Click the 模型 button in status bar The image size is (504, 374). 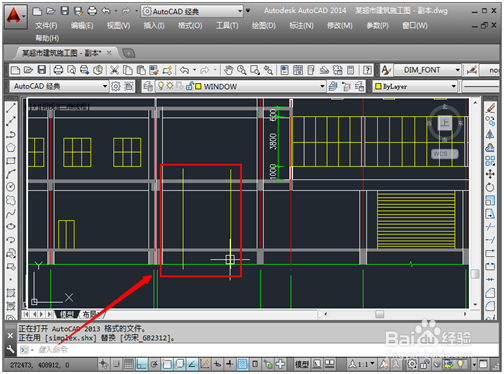click(302, 364)
